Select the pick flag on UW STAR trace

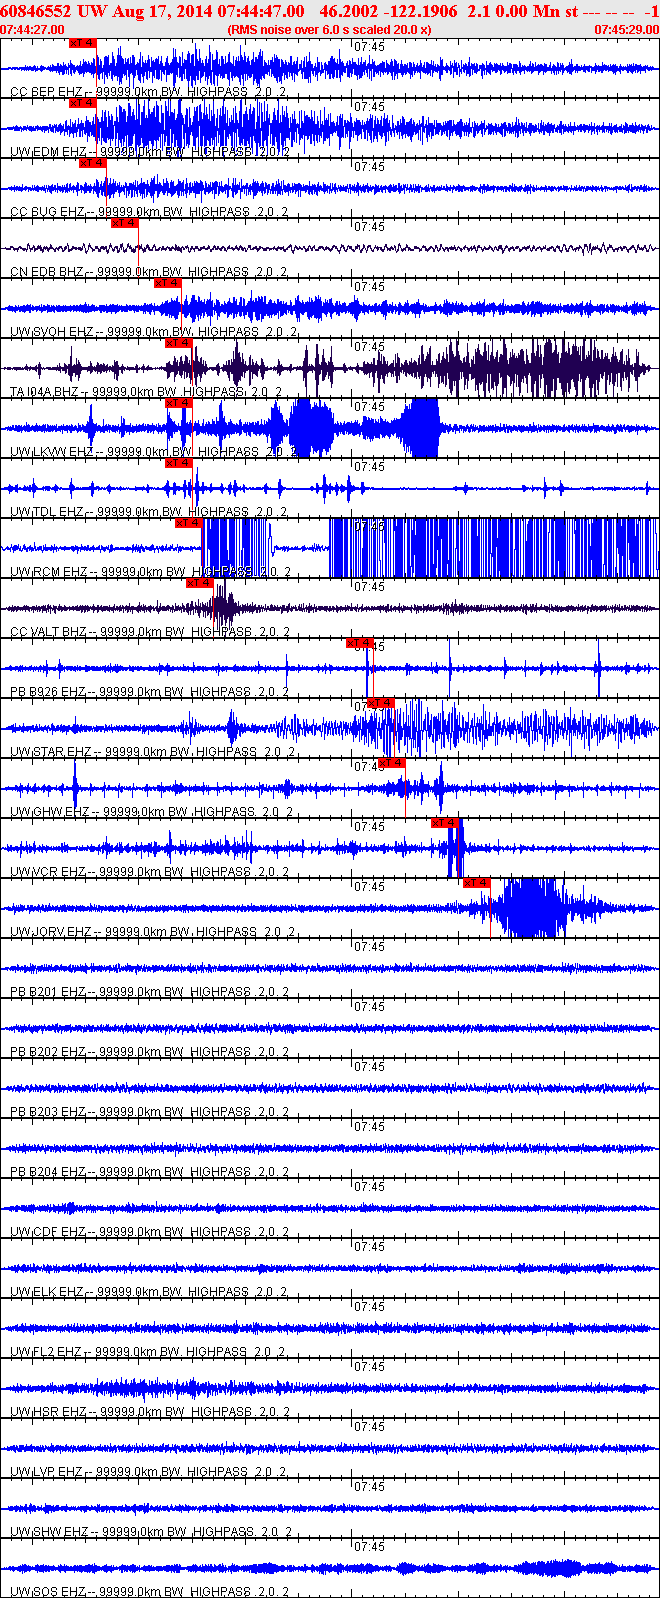pos(381,703)
